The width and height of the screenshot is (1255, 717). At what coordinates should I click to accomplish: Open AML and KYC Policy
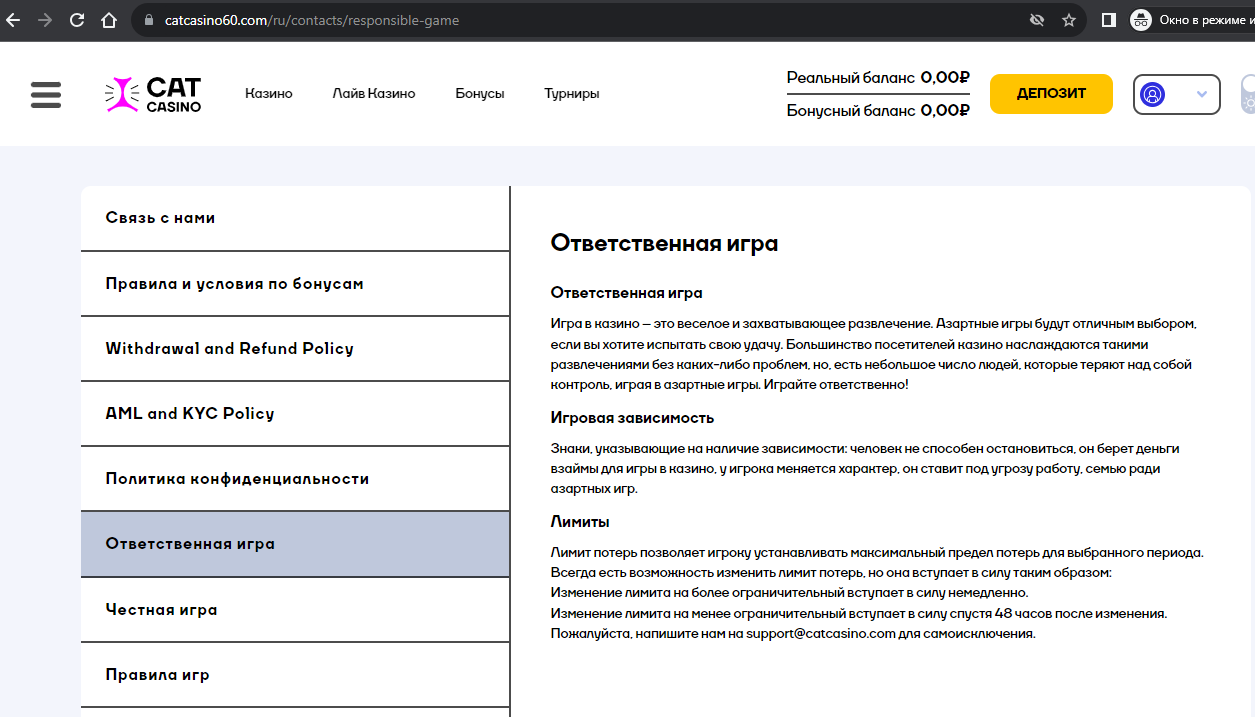(x=295, y=414)
